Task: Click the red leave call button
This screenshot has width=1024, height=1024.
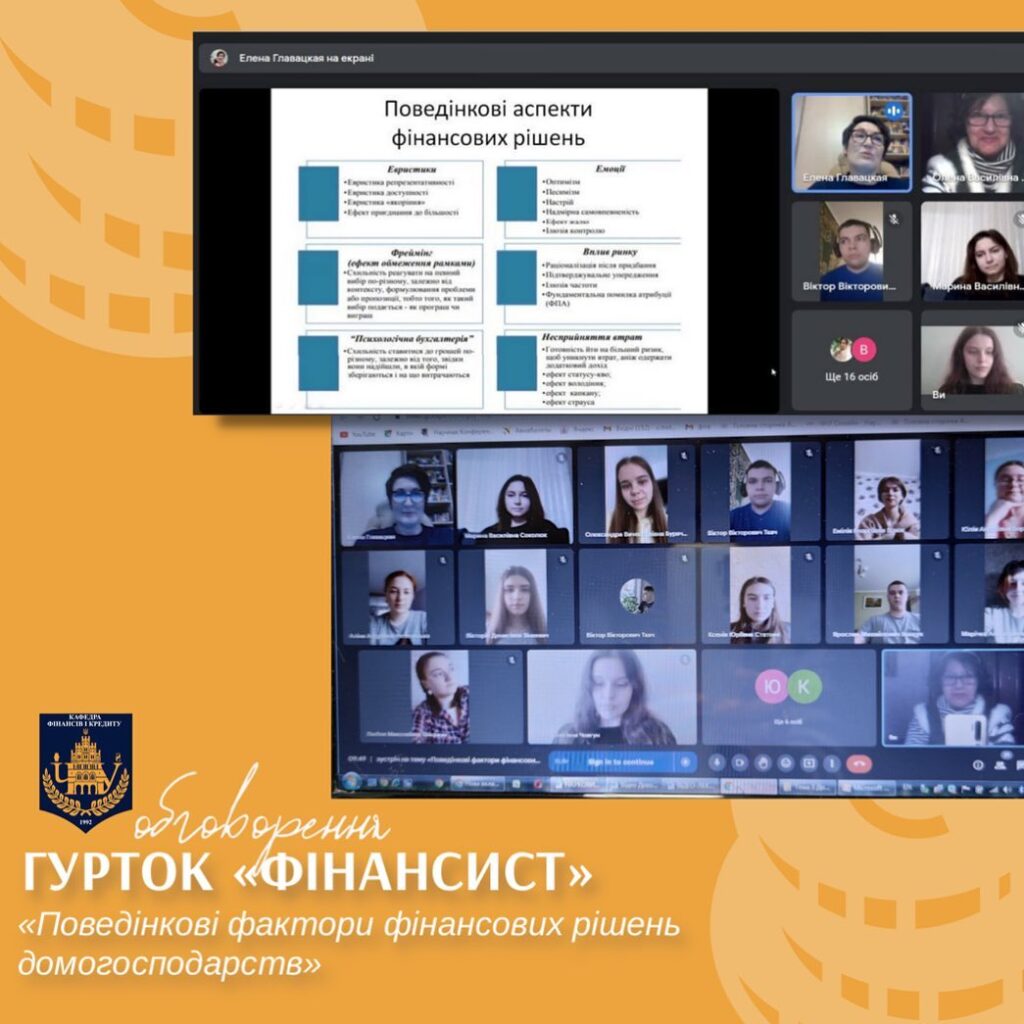Action: click(x=859, y=763)
